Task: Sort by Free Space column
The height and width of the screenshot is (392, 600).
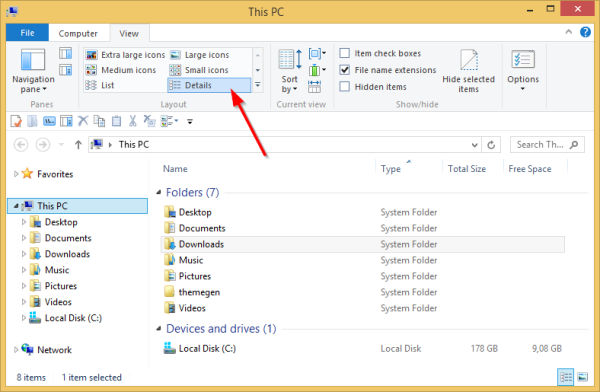Action: pos(530,169)
